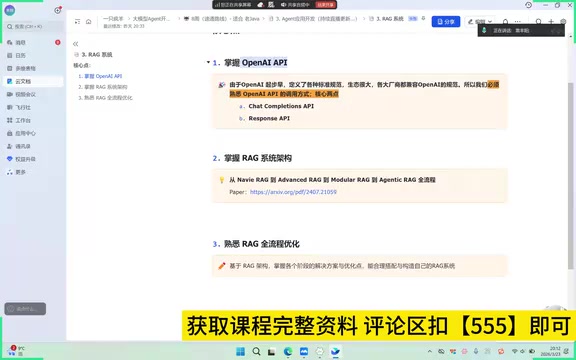576x360 pixels.
Task: Open the history clock icon in title bar
Action: click(528, 5)
